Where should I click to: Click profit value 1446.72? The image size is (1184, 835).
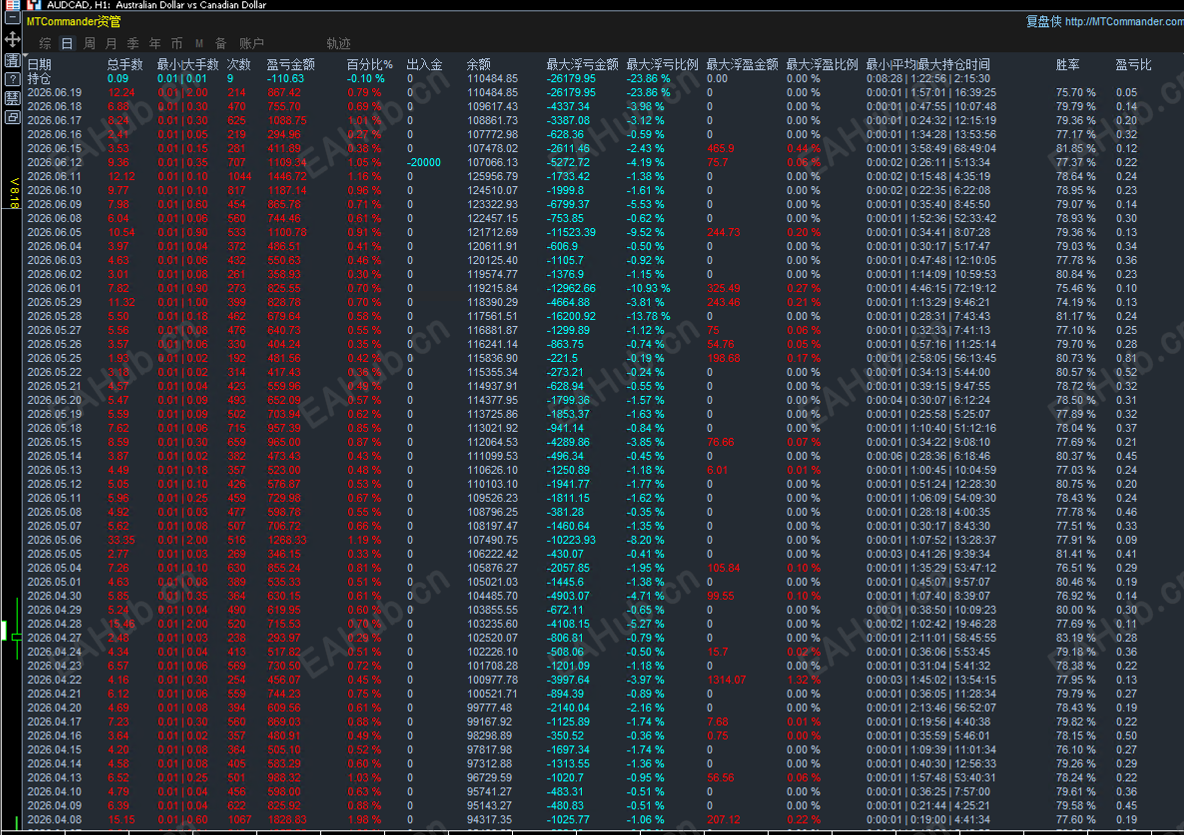[287, 177]
